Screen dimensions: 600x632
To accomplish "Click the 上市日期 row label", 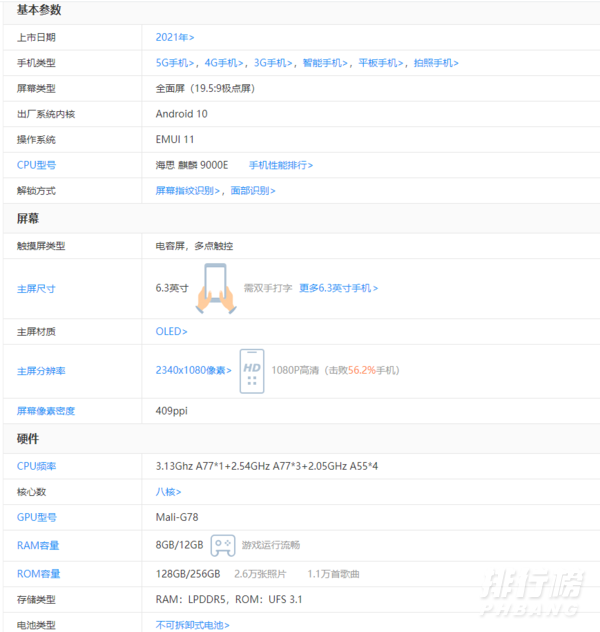I will 36,37.
